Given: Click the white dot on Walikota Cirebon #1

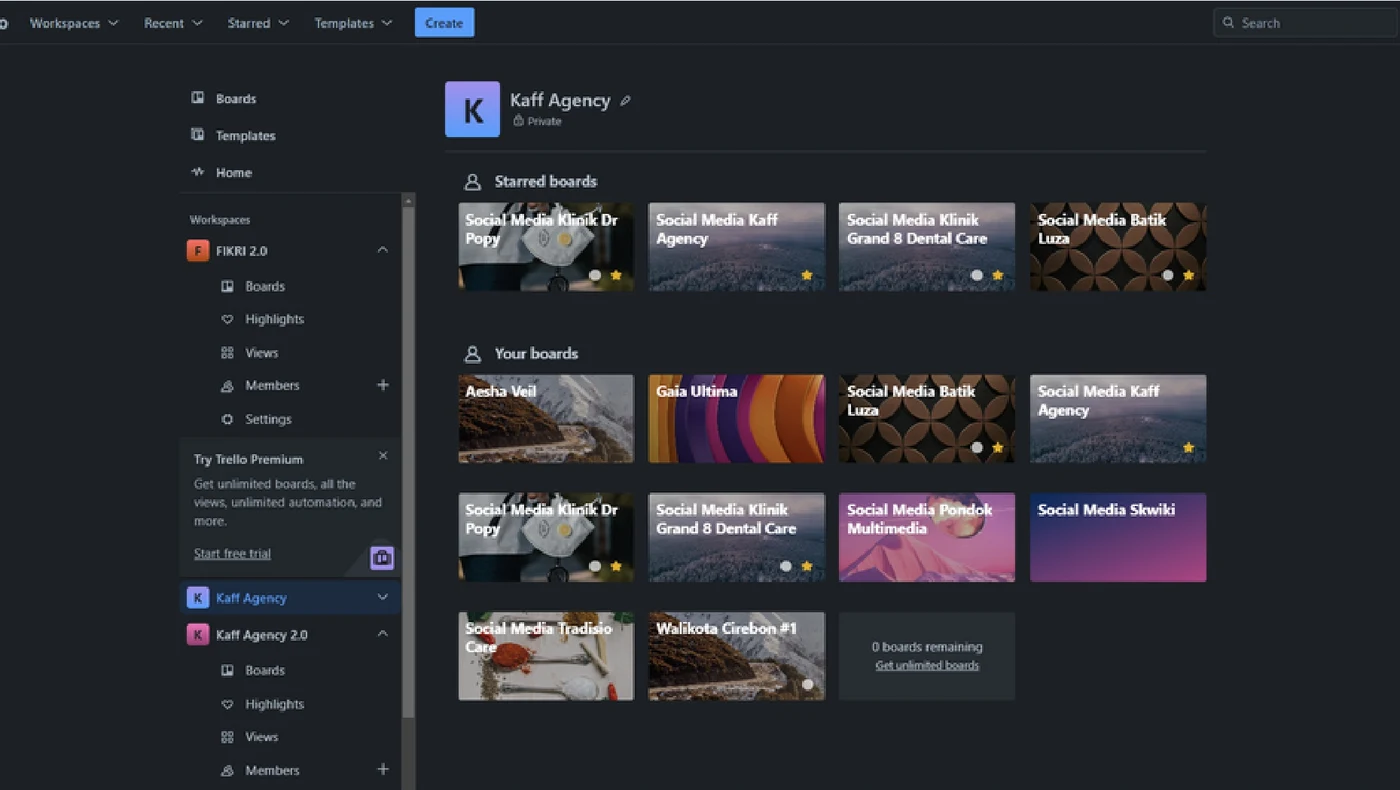Looking at the screenshot, I should (x=807, y=685).
